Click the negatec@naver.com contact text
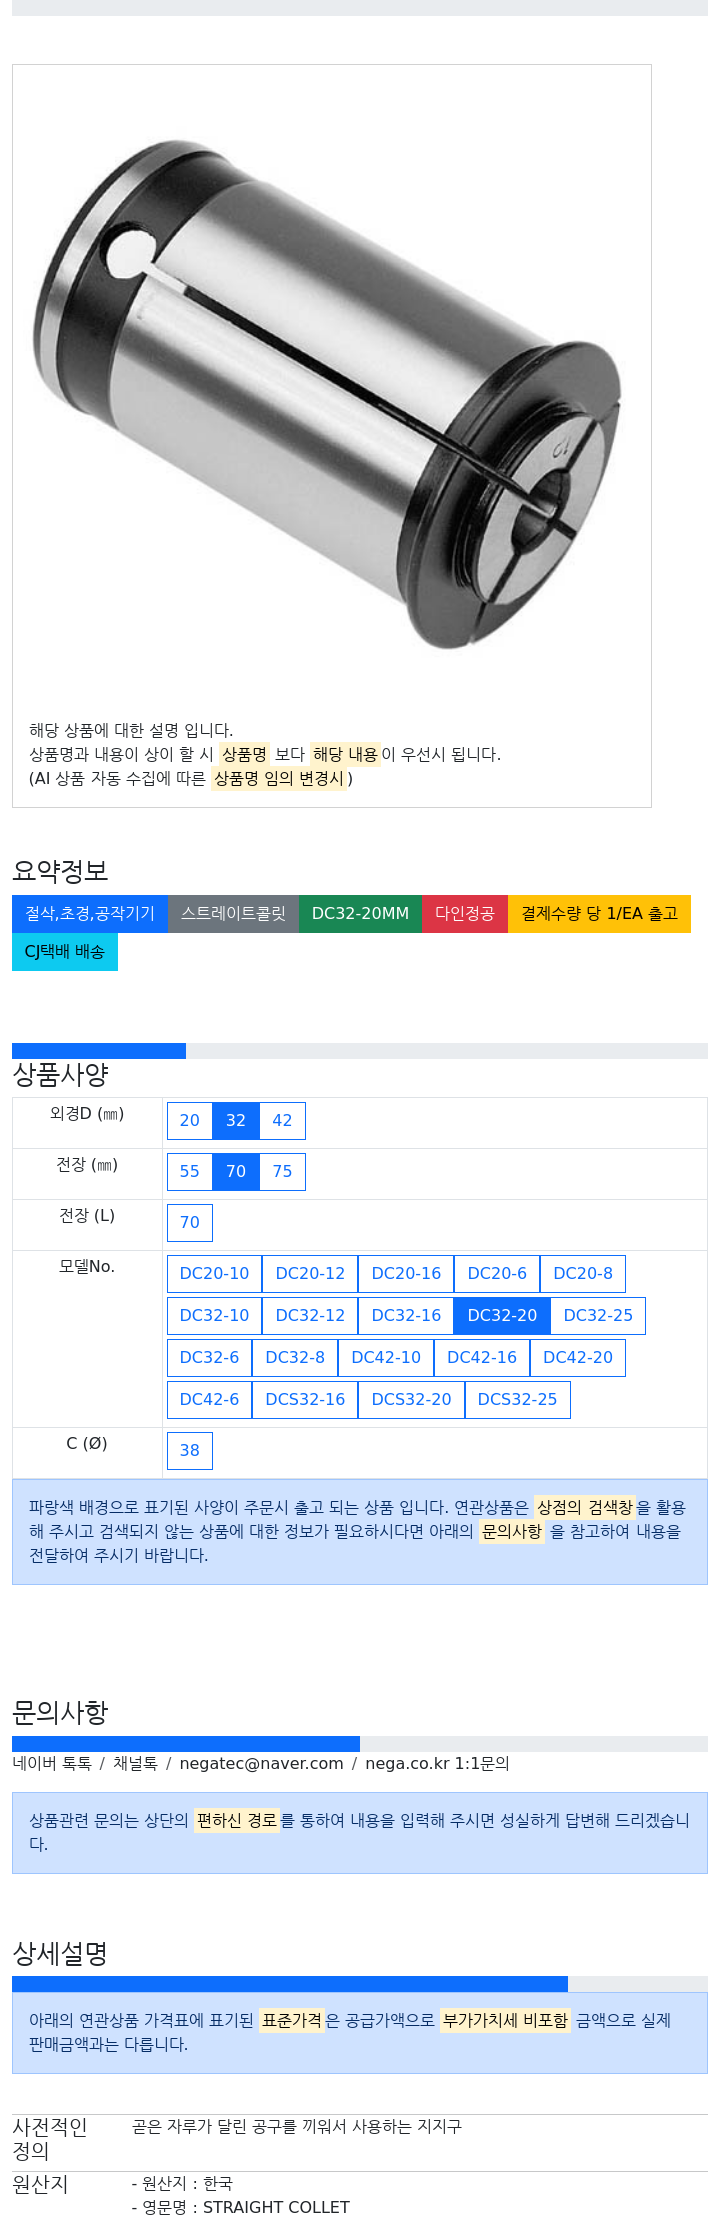Image resolution: width=720 pixels, height=2220 pixels. tap(261, 1764)
